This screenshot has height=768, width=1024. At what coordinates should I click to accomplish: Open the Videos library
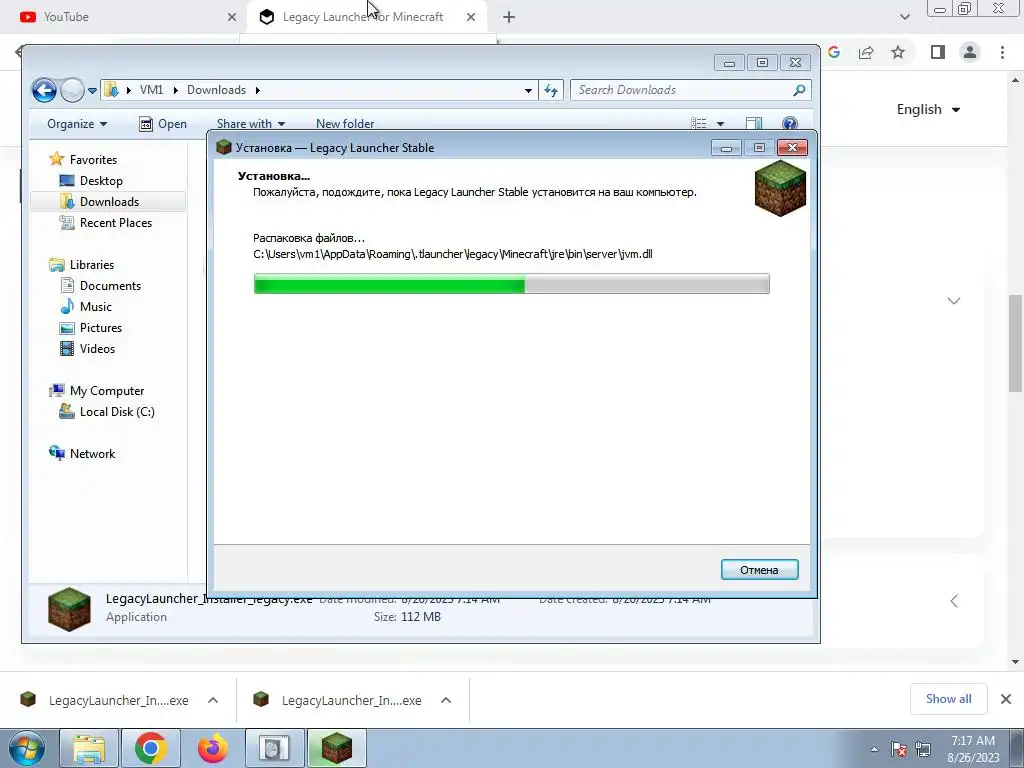click(x=87, y=349)
